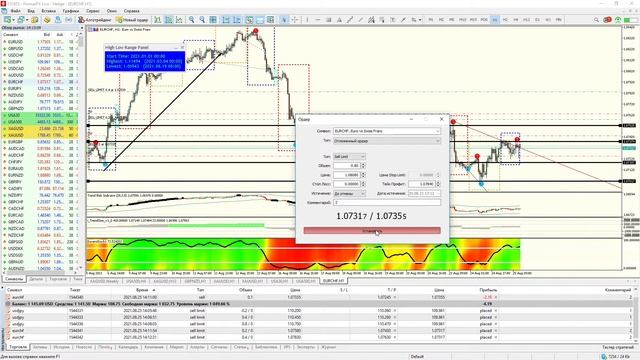Screen dimensions: 640x360
Task: Select GBPUSD row in Market Watch
Action: pos(40,49)
